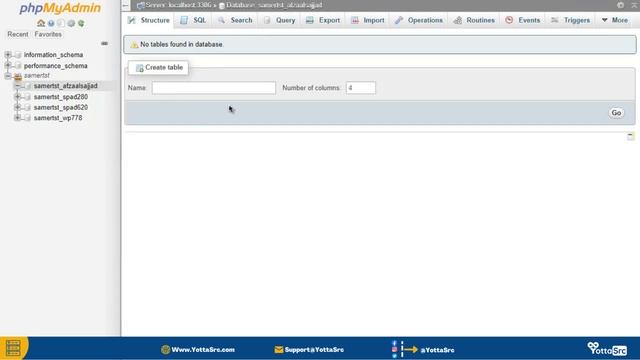
Task: Select performance_schema database in tree
Action: point(56,66)
